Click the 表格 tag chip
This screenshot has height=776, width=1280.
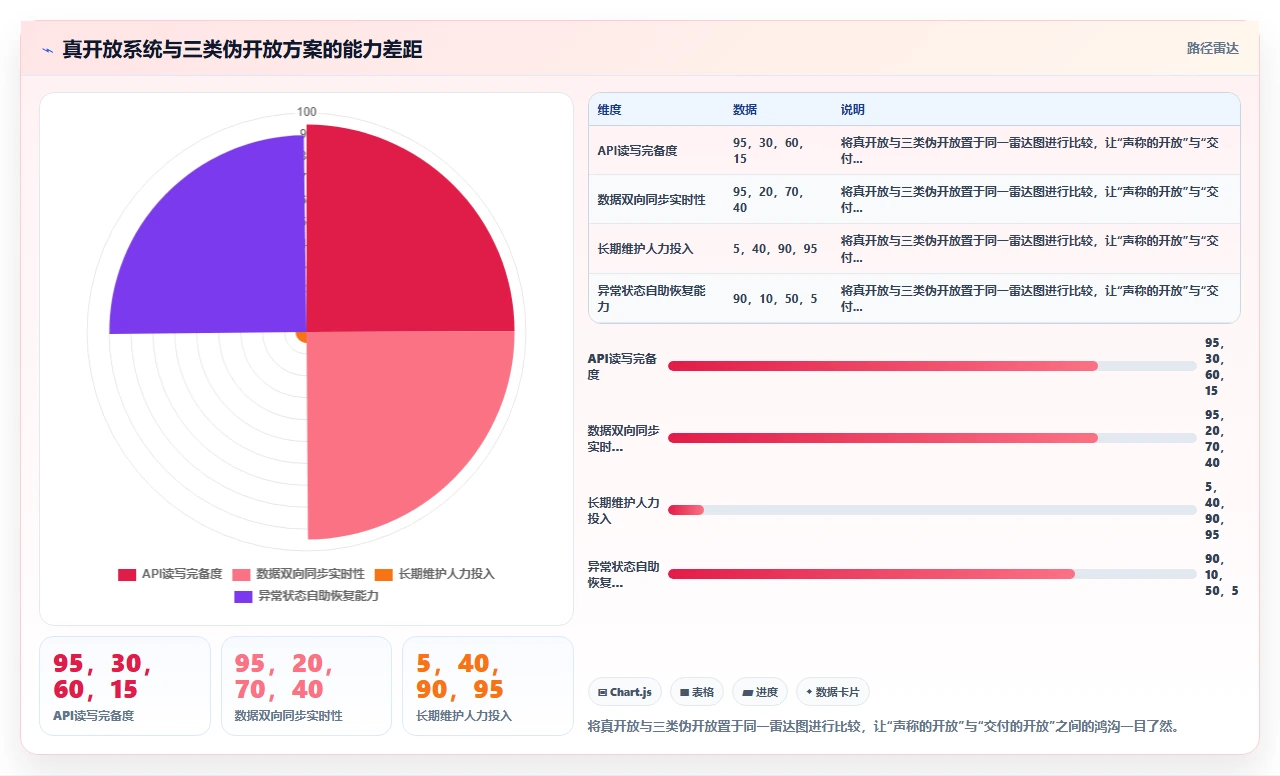tap(697, 692)
